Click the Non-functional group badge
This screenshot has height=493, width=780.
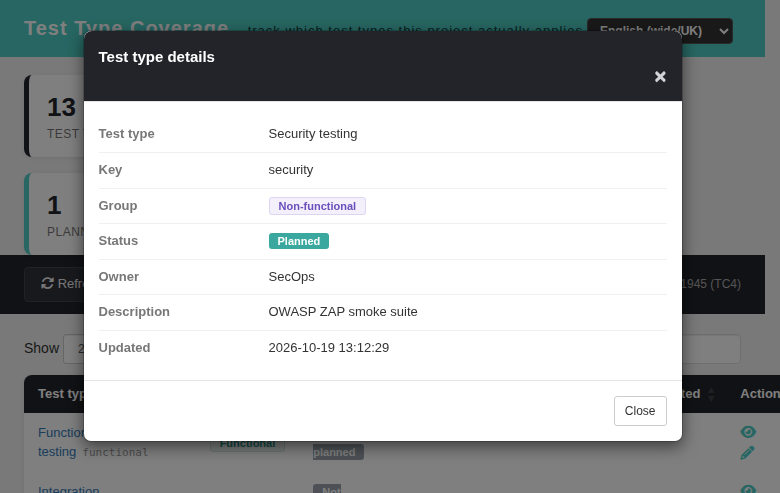point(317,206)
